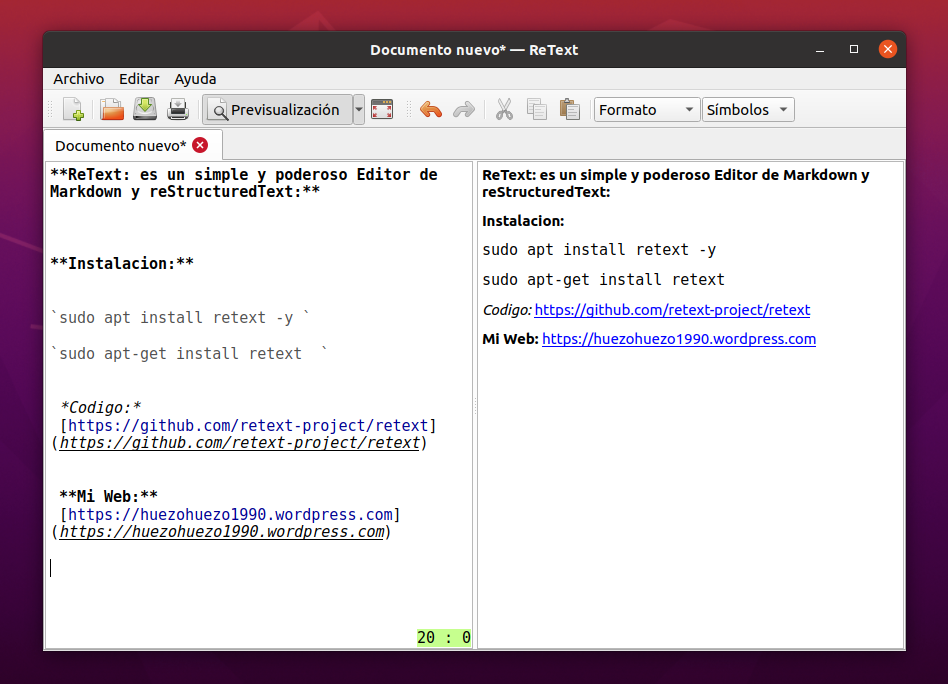Click the `sudo apt-get install retext` editor line
The image size is (948, 684).
[189, 353]
